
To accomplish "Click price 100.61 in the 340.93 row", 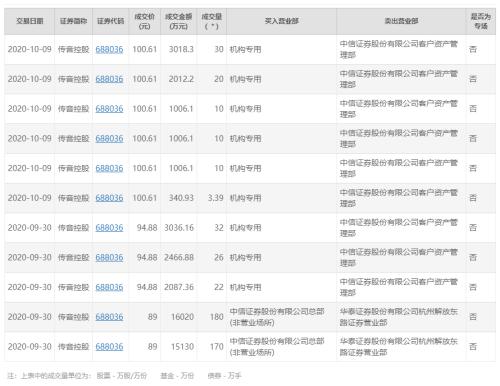I will [145, 198].
